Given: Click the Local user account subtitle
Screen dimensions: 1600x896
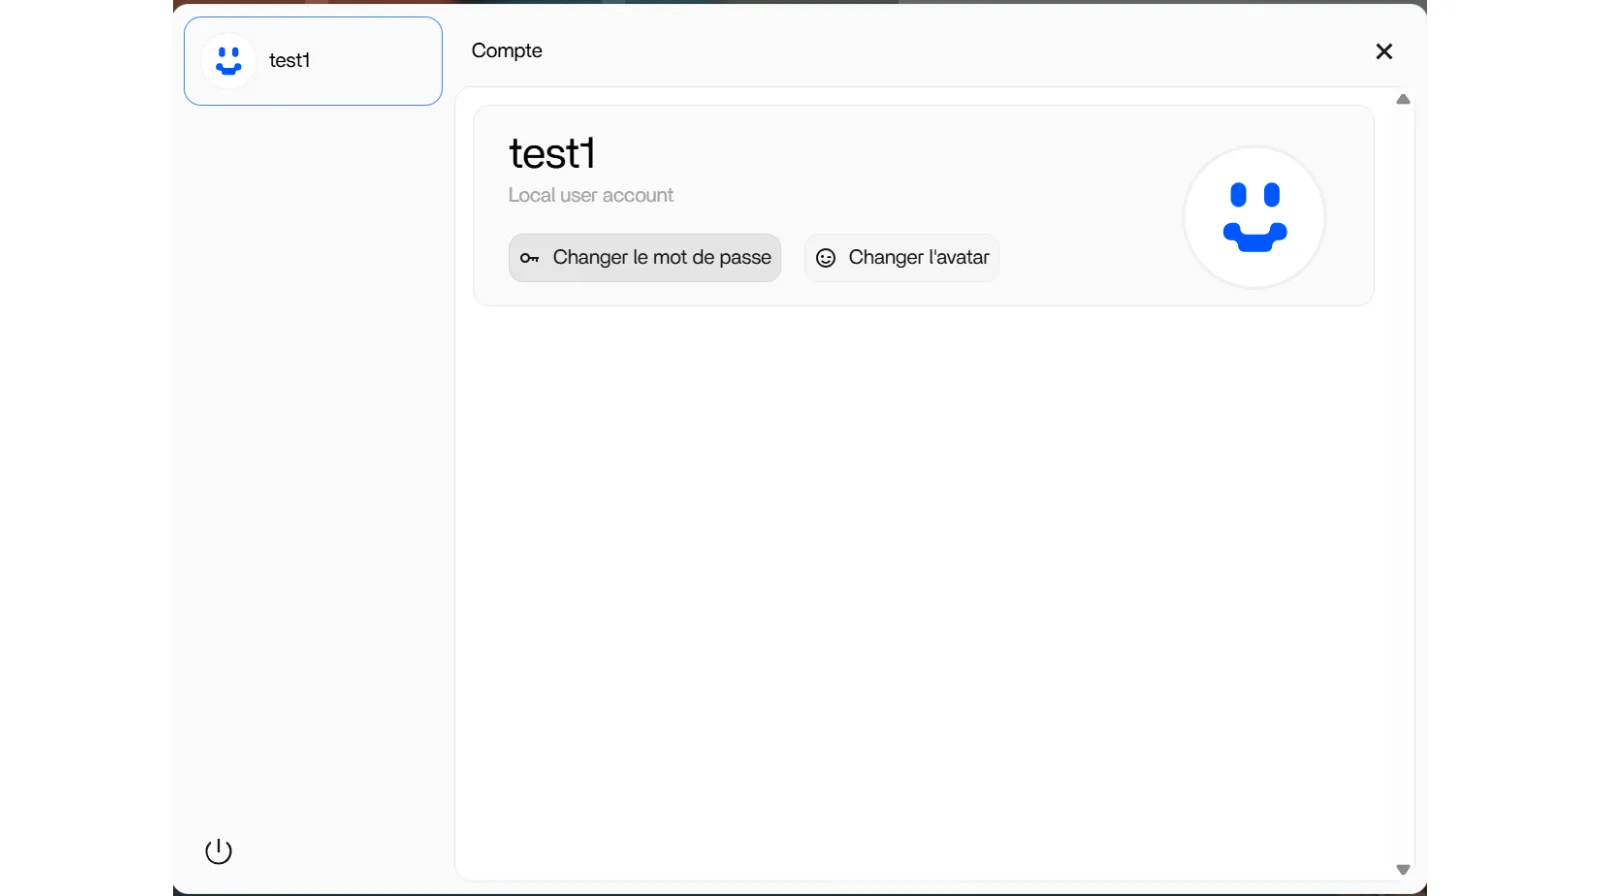Looking at the screenshot, I should pyautogui.click(x=590, y=196).
